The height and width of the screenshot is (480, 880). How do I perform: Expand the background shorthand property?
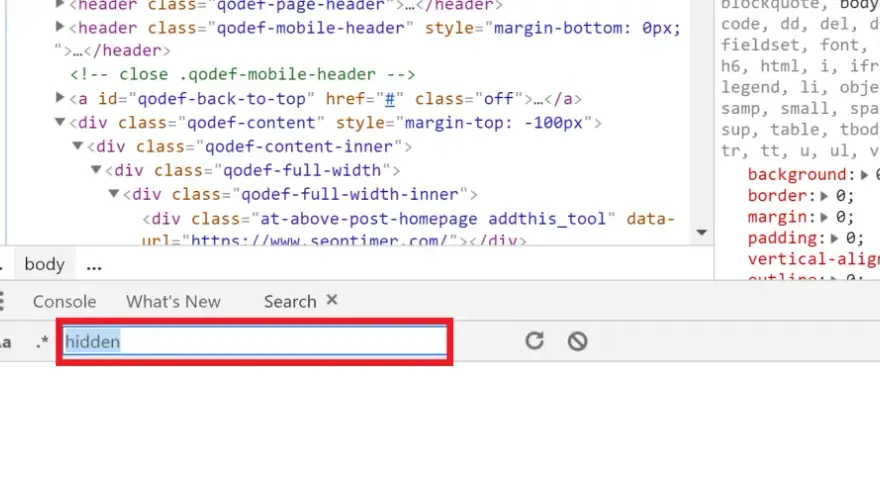click(x=864, y=175)
